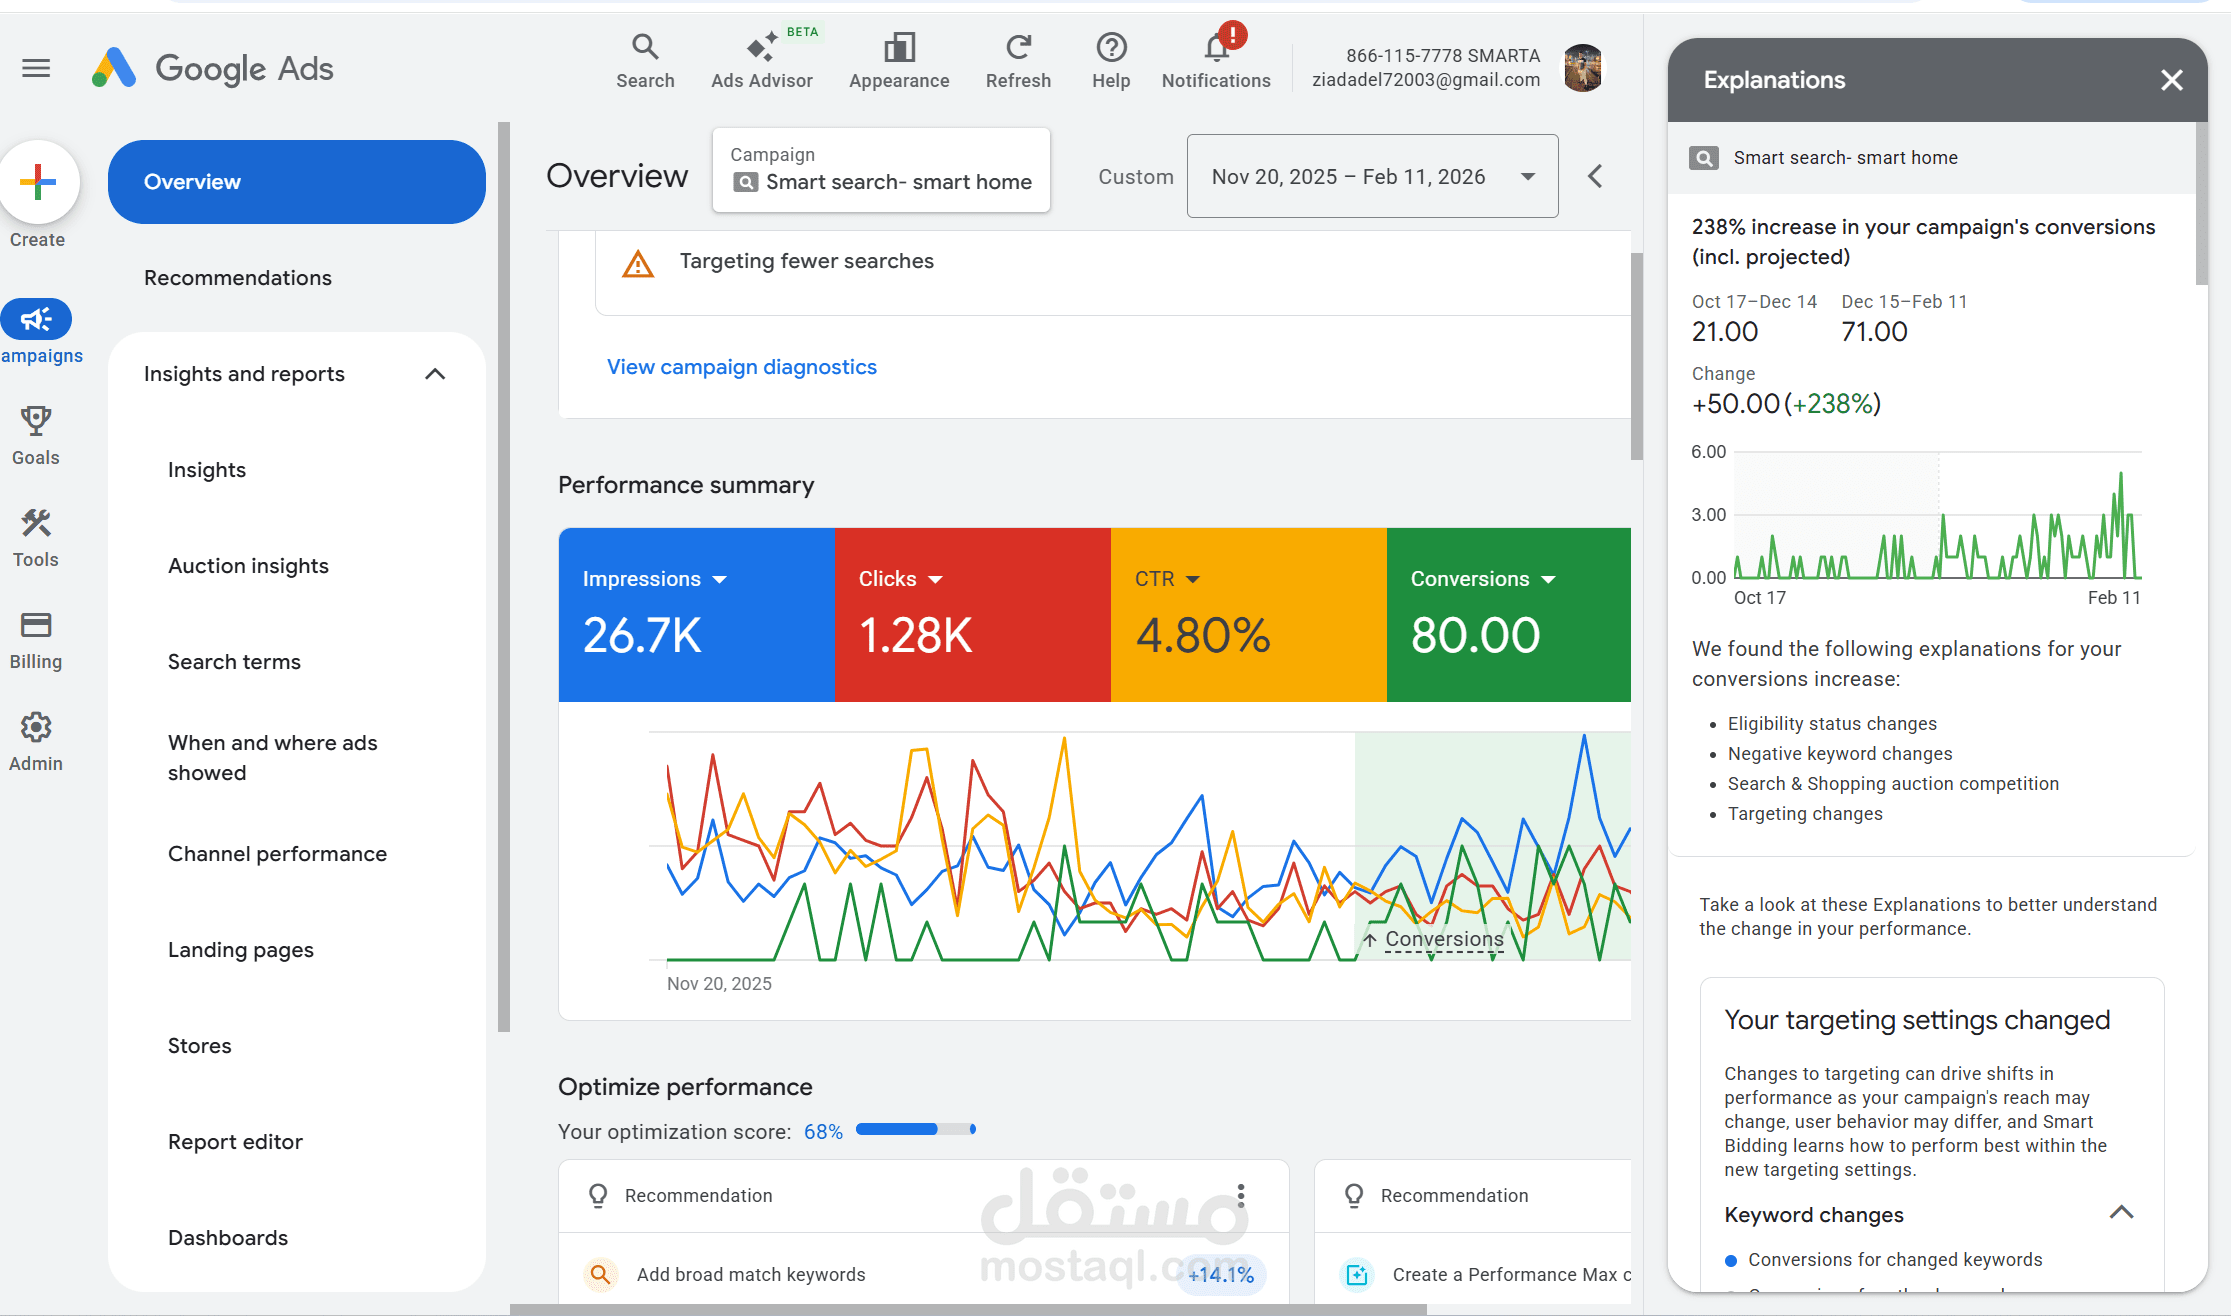Click the Search magnifier icon

point(645,47)
